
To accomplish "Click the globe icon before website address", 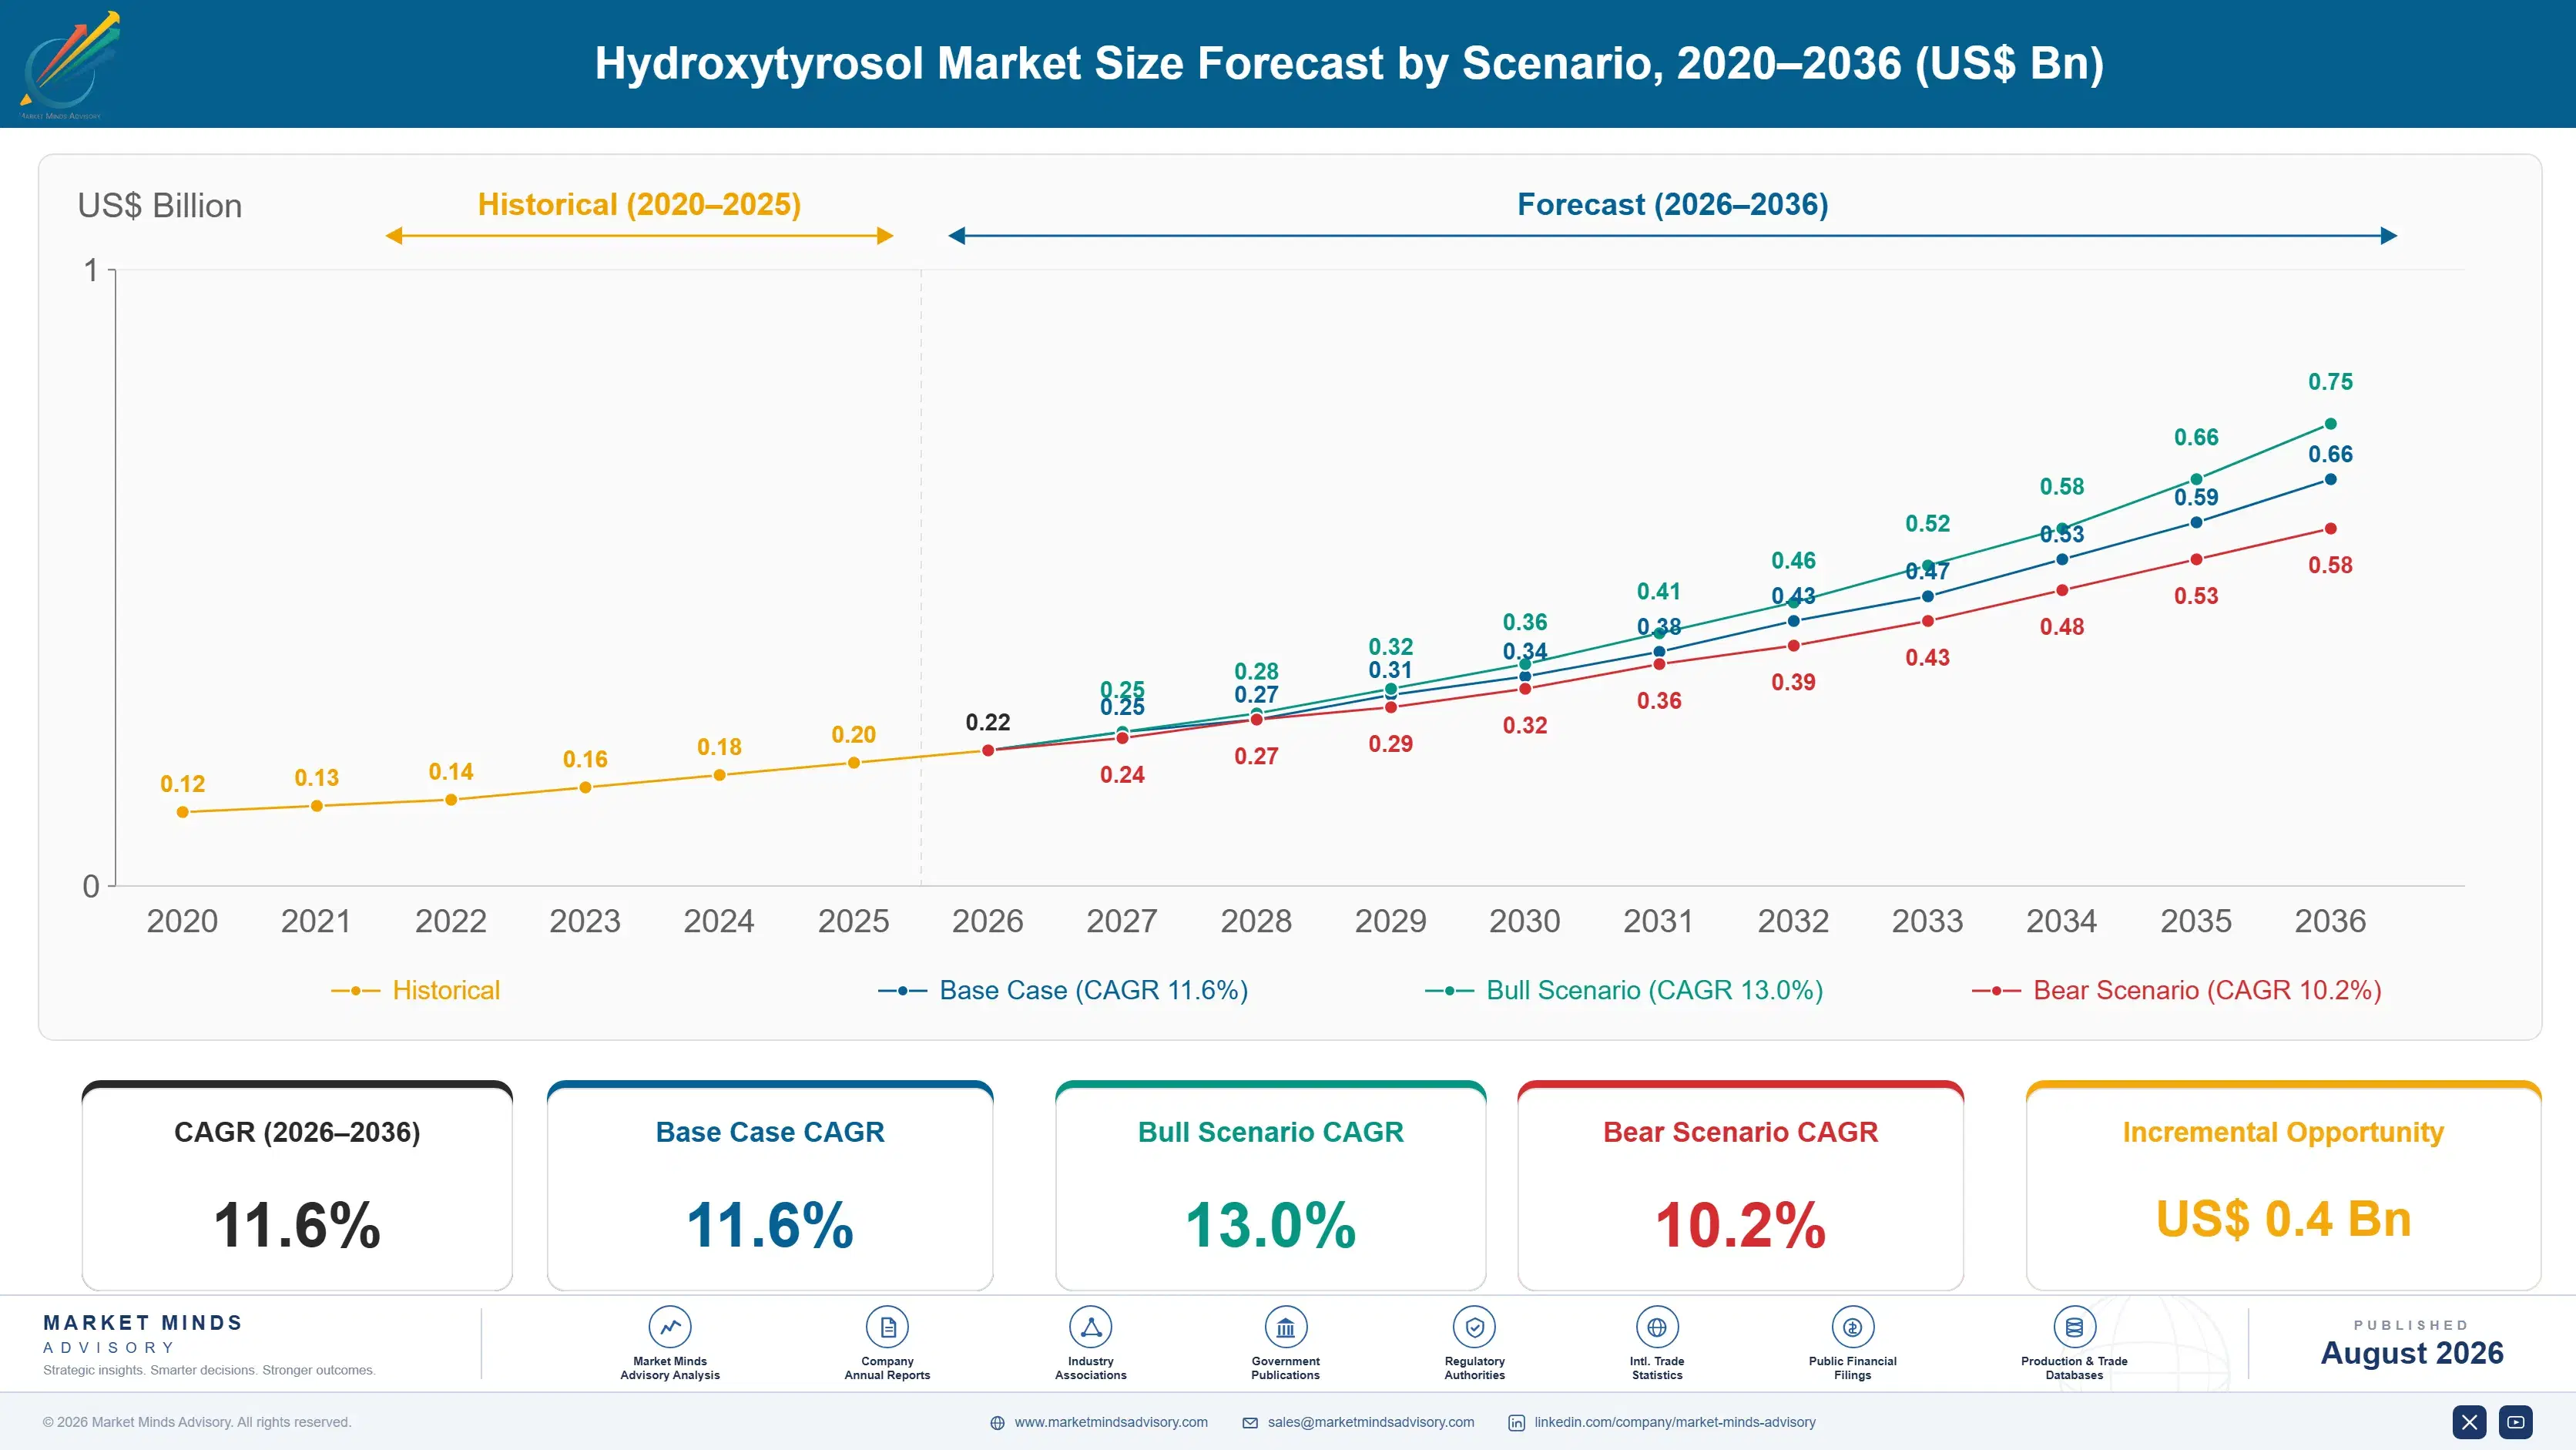I will (997, 1423).
